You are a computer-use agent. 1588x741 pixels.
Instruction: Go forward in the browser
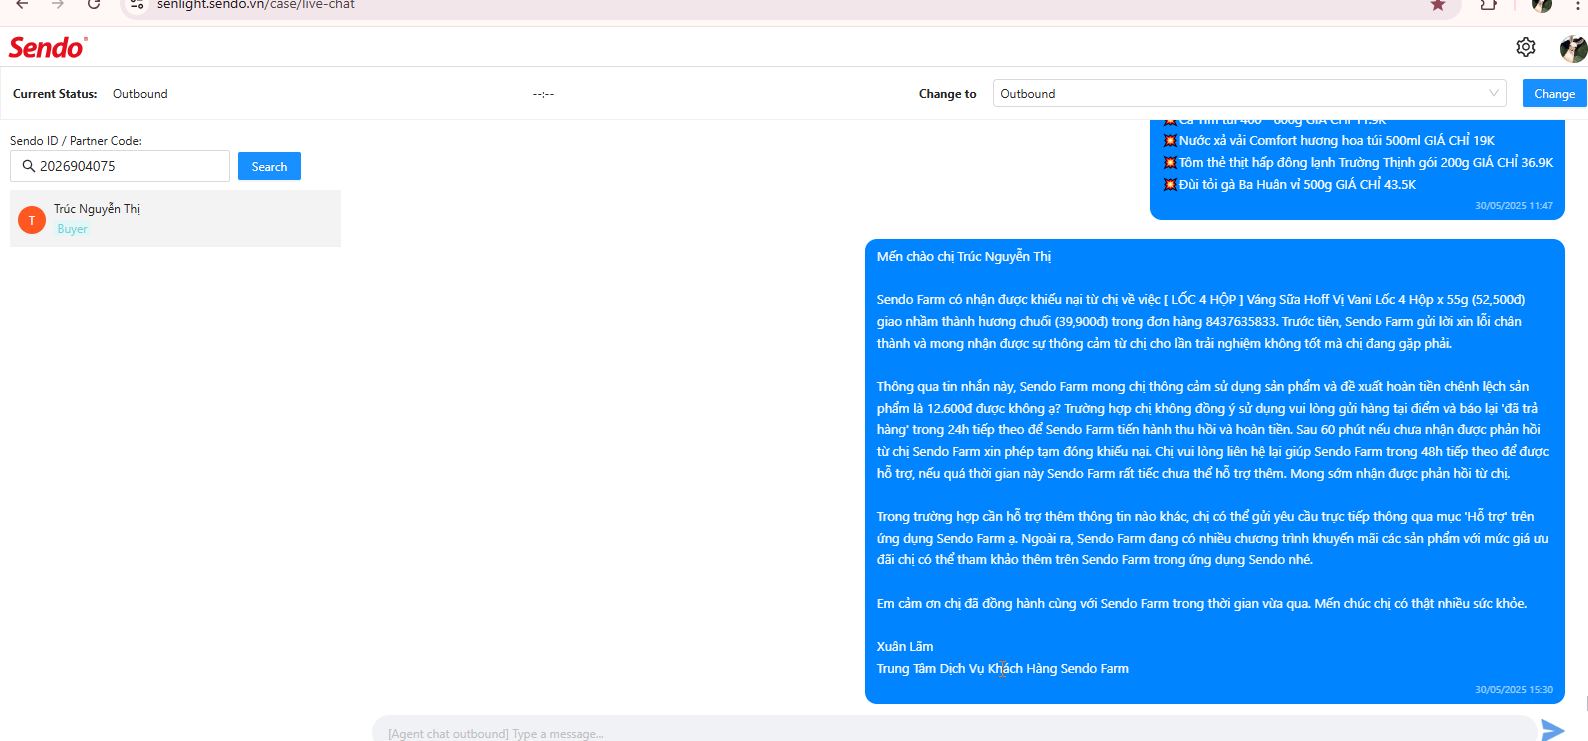pyautogui.click(x=57, y=5)
